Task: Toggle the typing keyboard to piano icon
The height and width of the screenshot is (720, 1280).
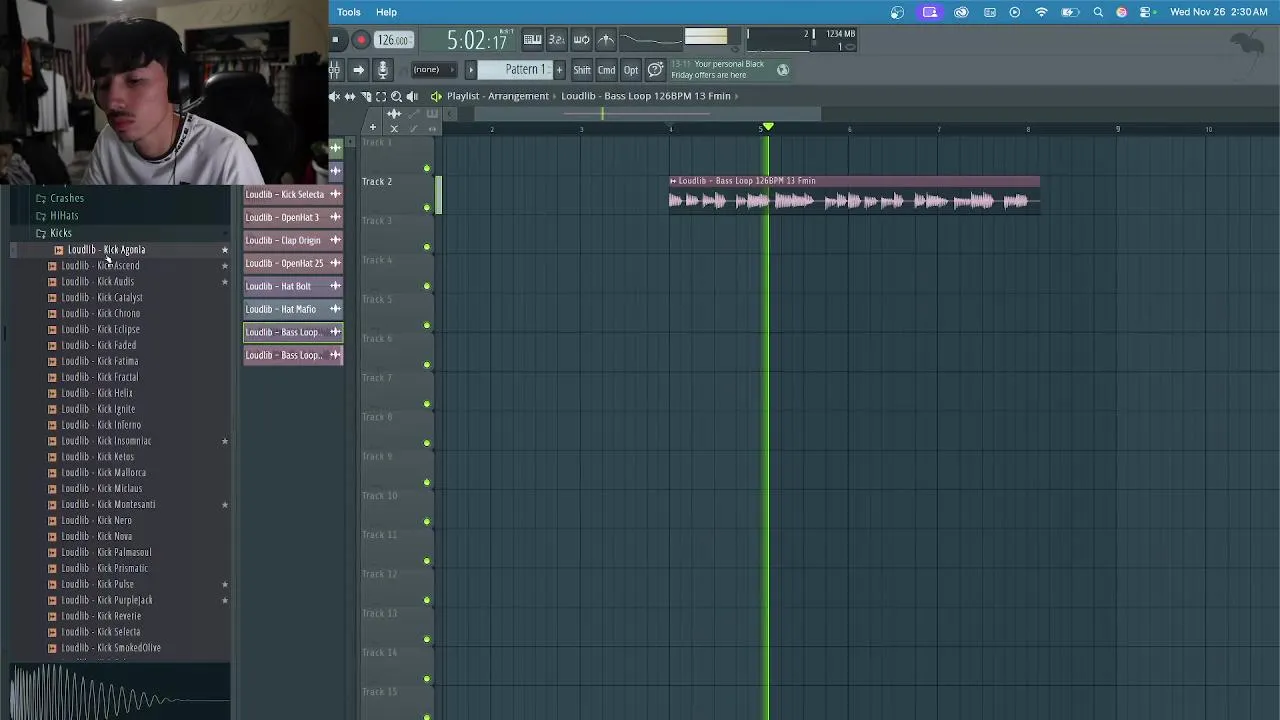Action: tap(533, 40)
